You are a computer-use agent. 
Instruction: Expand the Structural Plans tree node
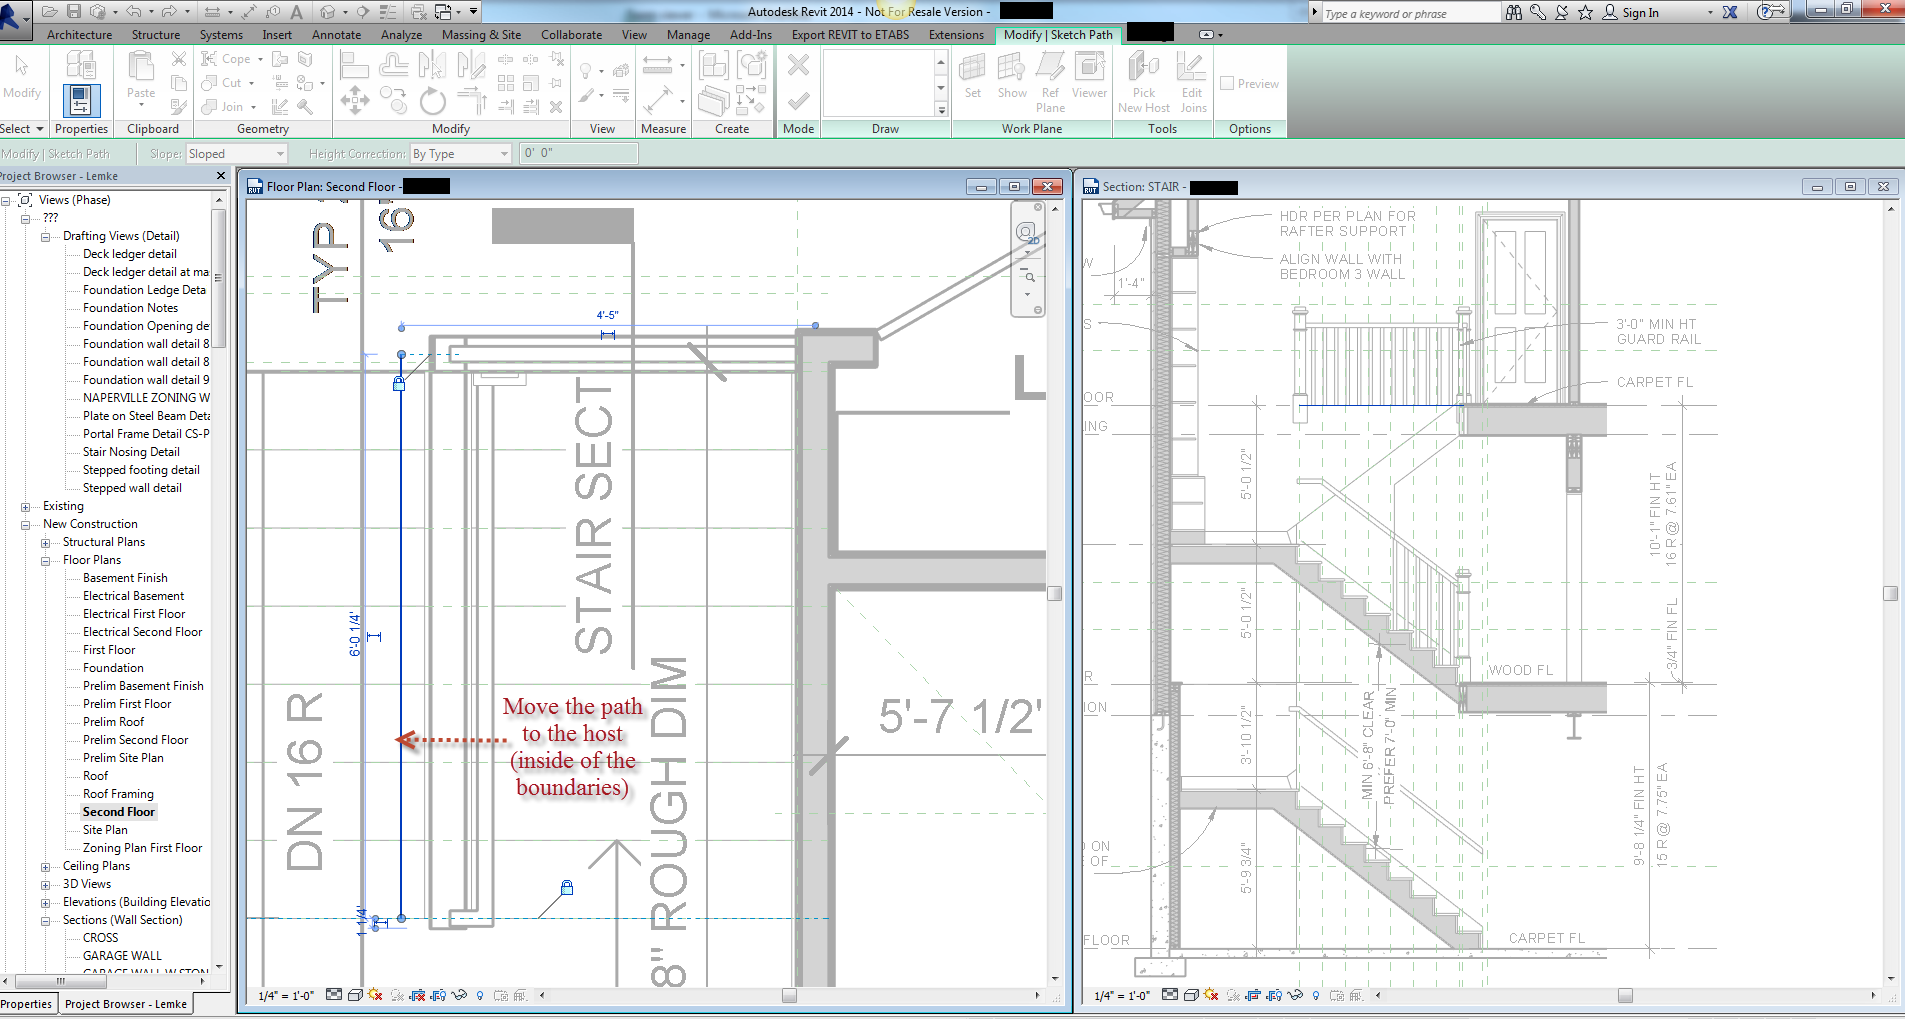point(45,543)
